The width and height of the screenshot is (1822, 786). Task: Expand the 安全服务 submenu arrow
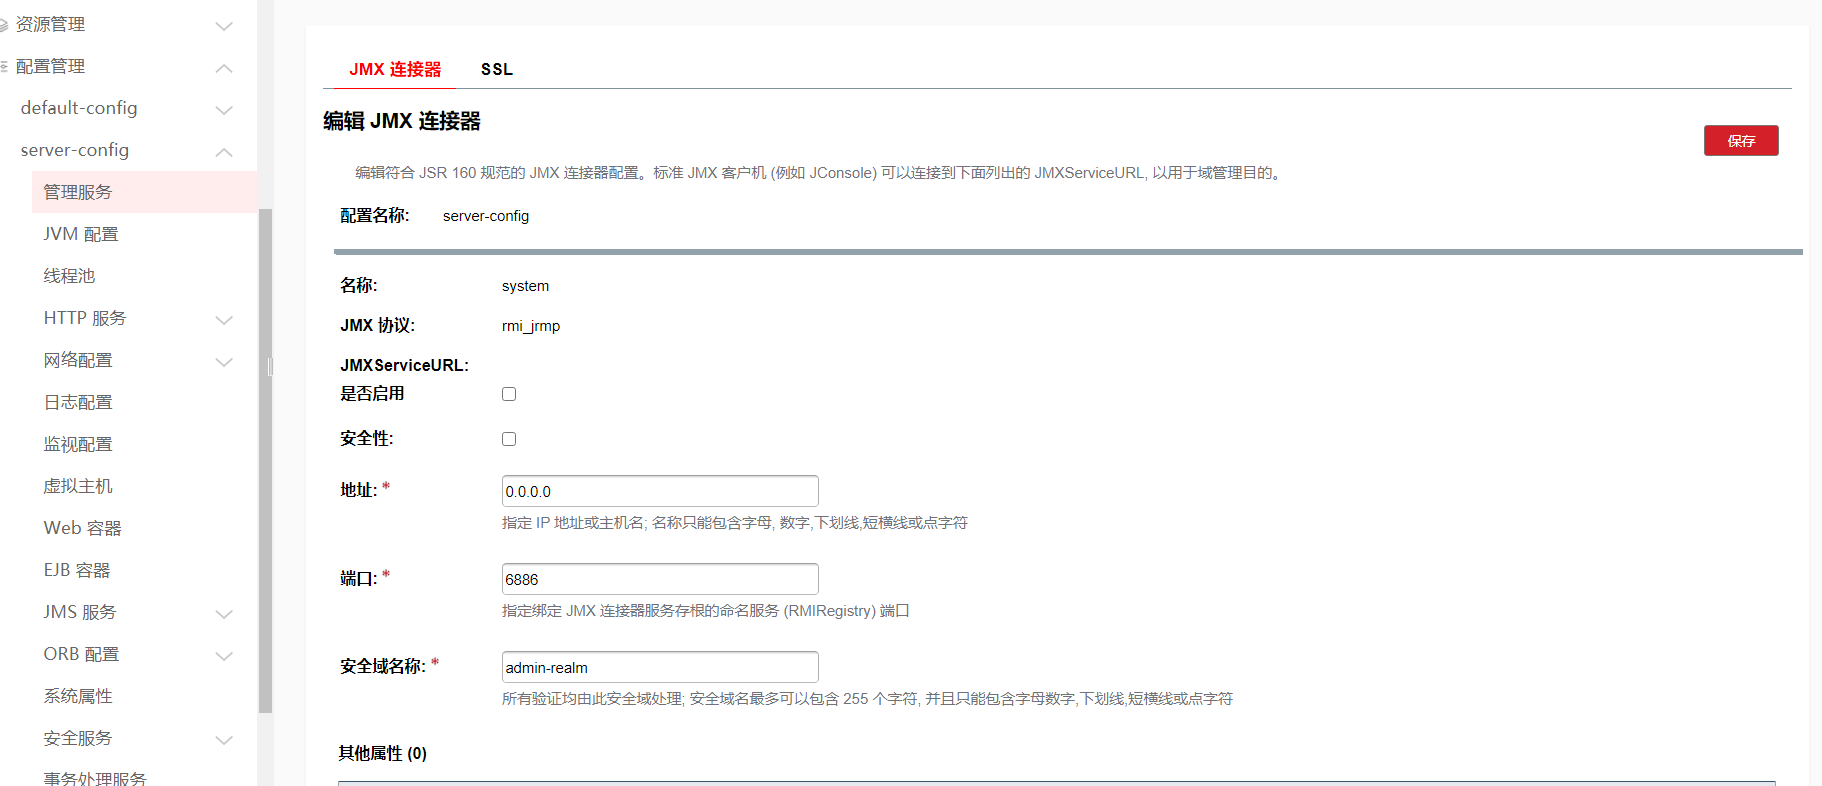[224, 740]
